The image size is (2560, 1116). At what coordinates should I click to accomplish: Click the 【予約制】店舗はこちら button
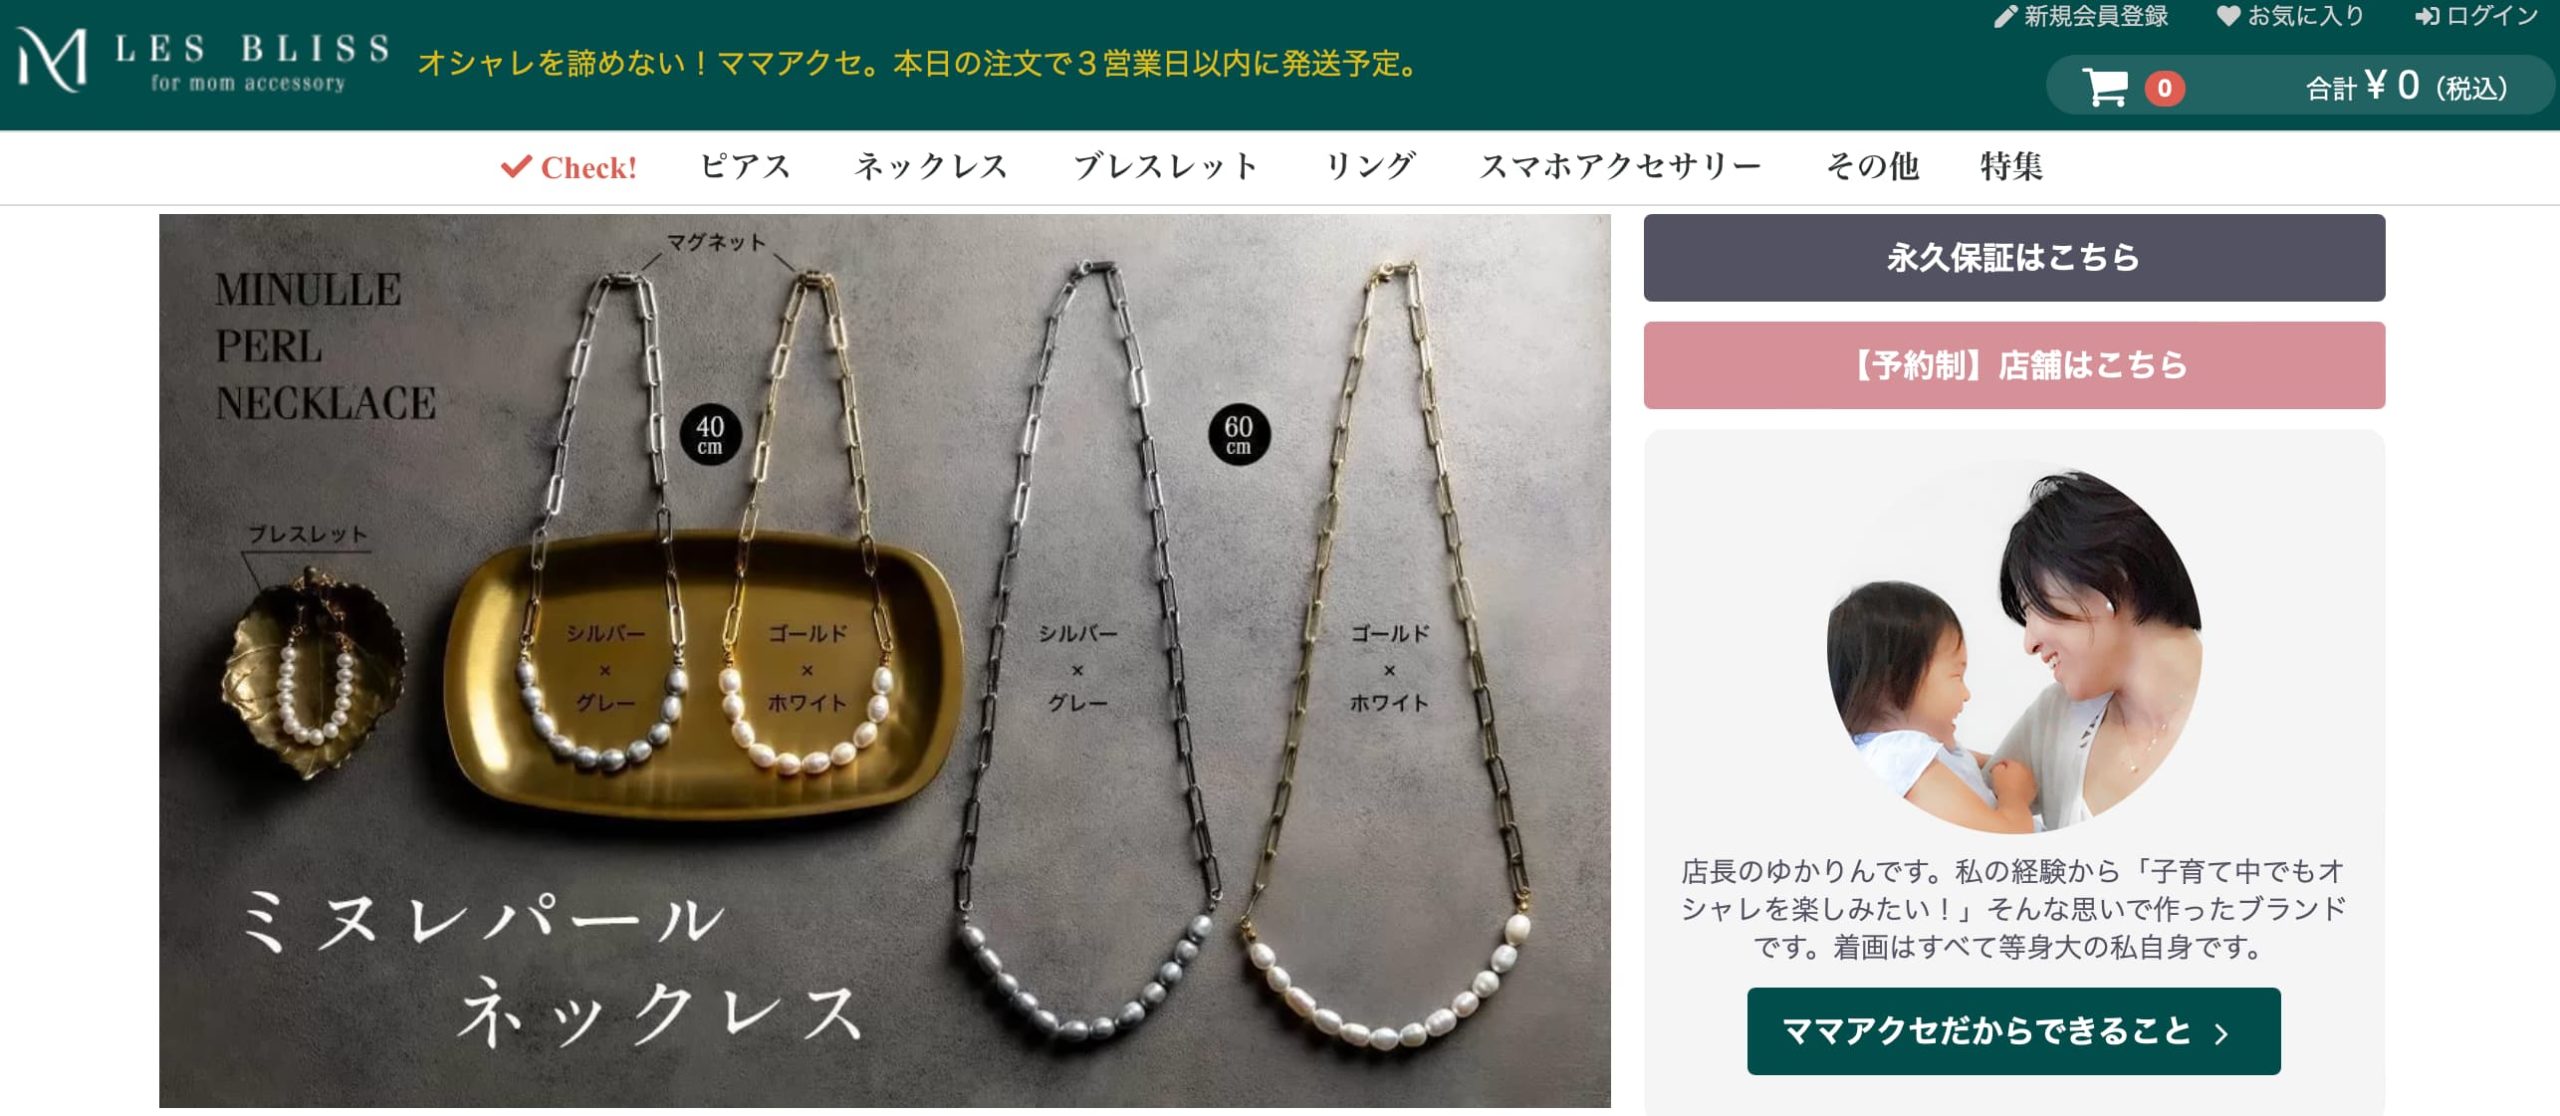tap(2014, 365)
